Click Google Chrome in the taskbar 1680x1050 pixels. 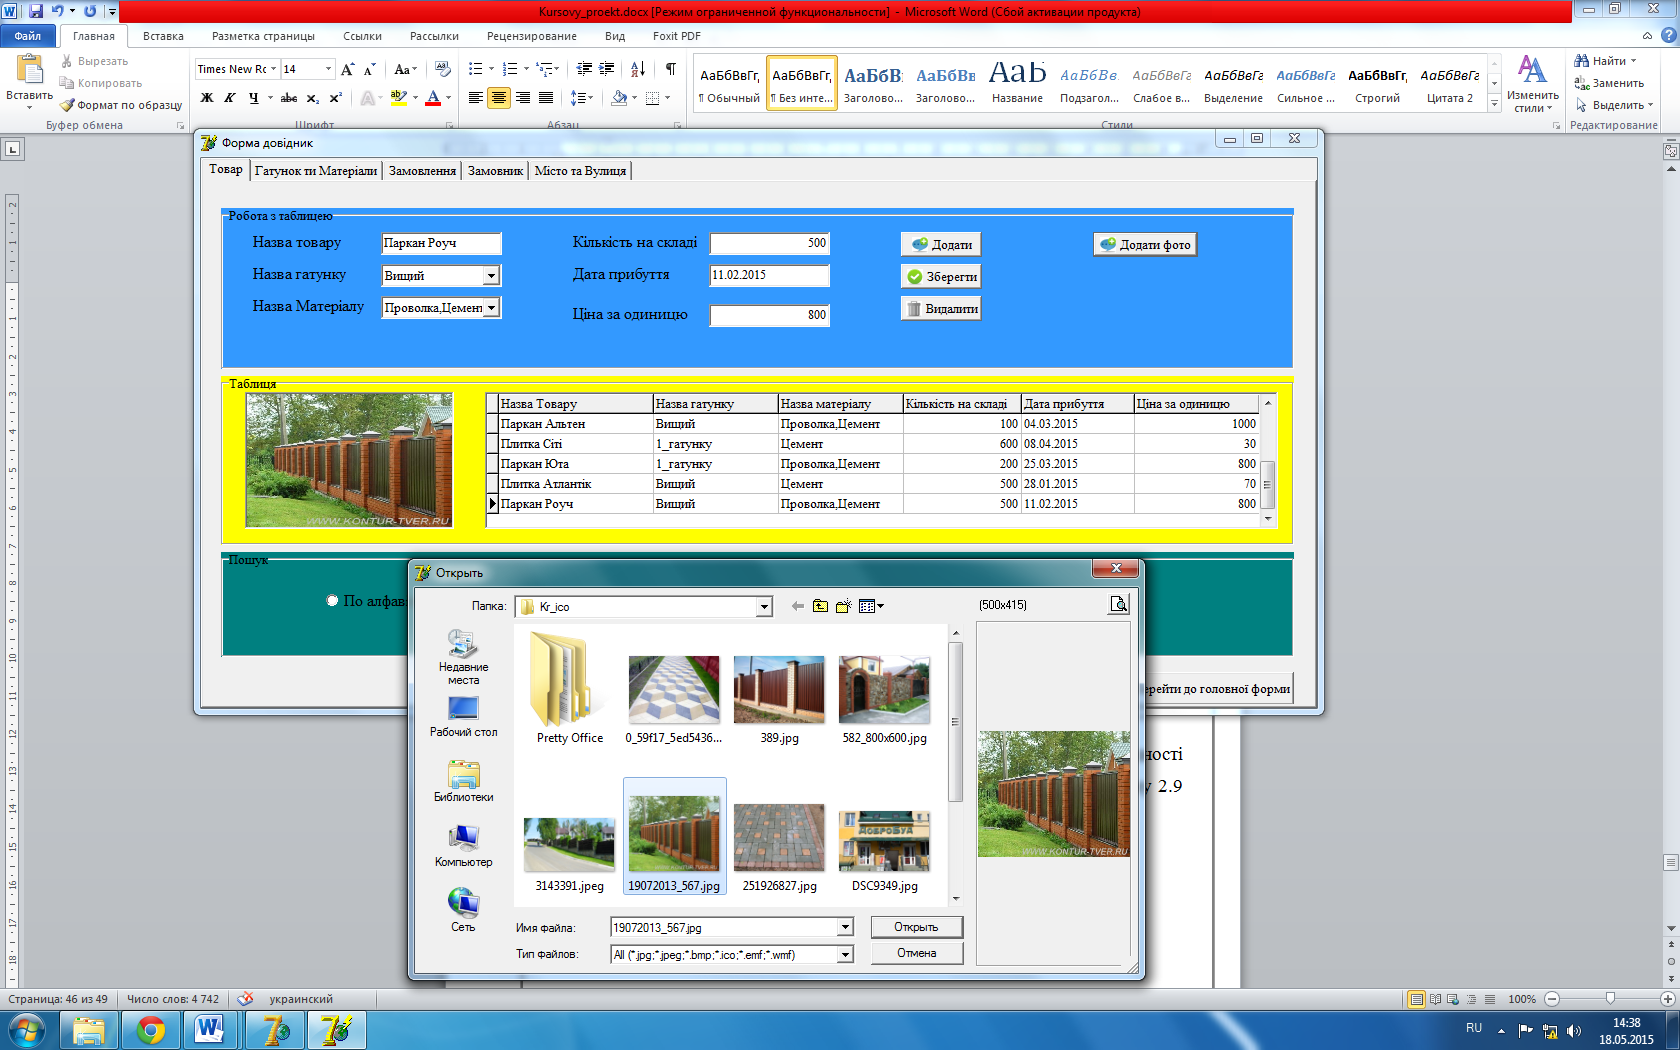point(151,1029)
